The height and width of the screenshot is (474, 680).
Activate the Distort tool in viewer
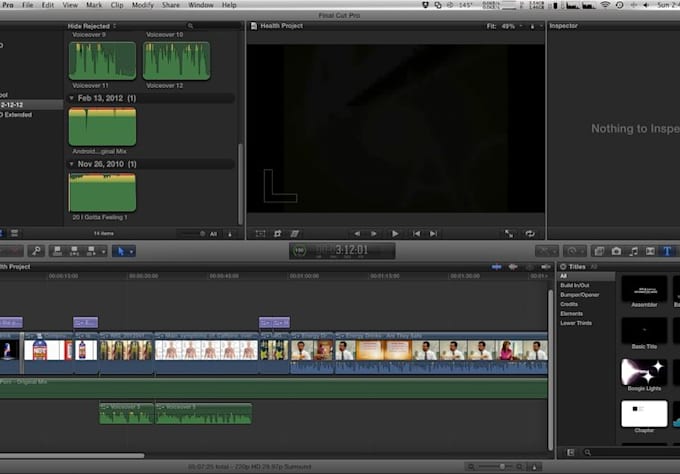pos(295,234)
